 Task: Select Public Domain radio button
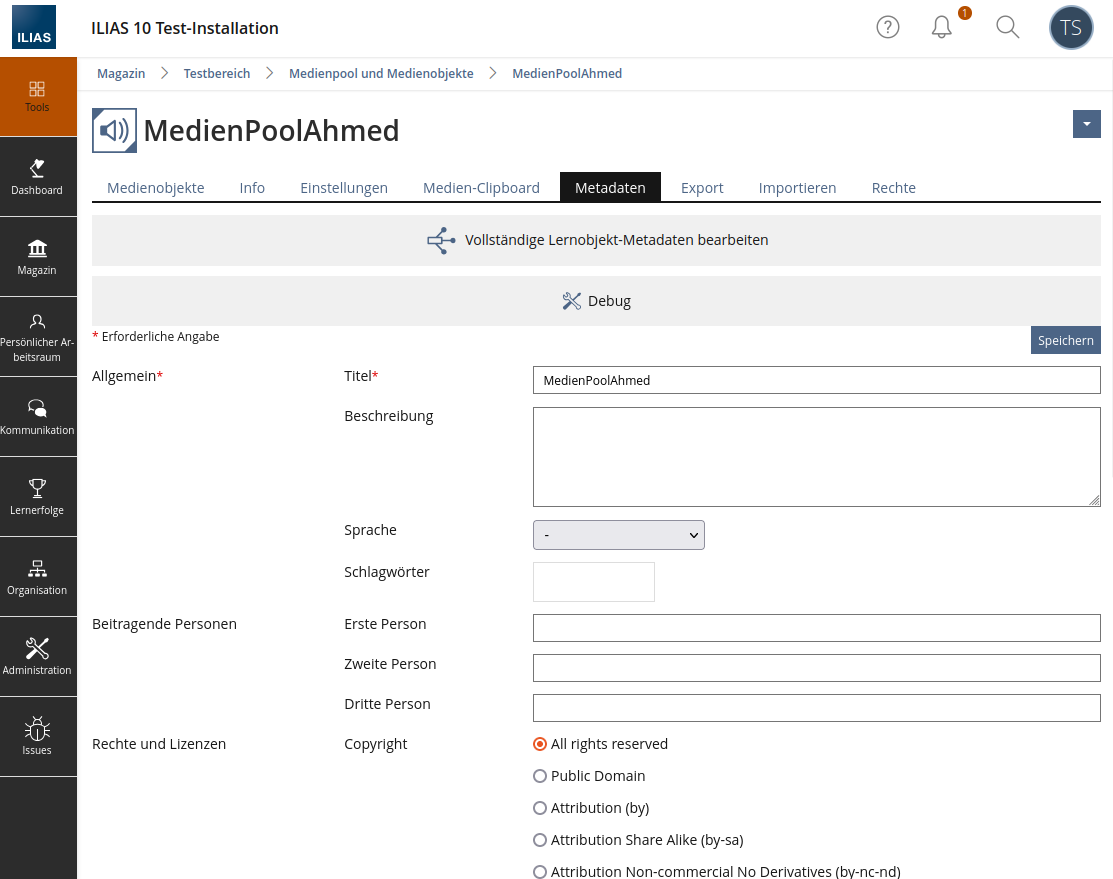pyautogui.click(x=540, y=776)
